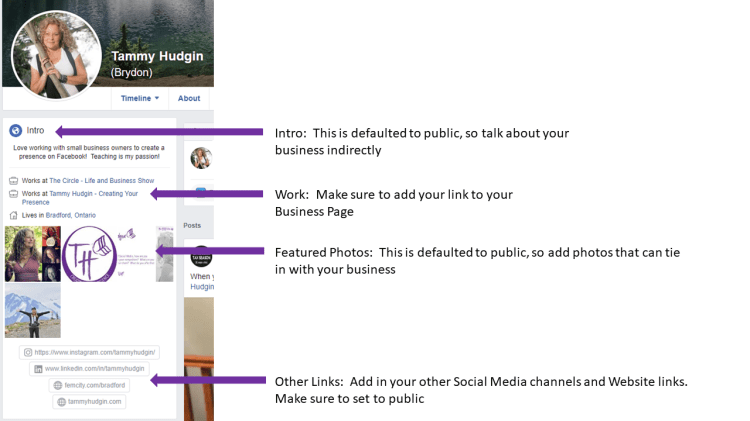Switch to the About tab
750x421 pixels.
(x=189, y=98)
